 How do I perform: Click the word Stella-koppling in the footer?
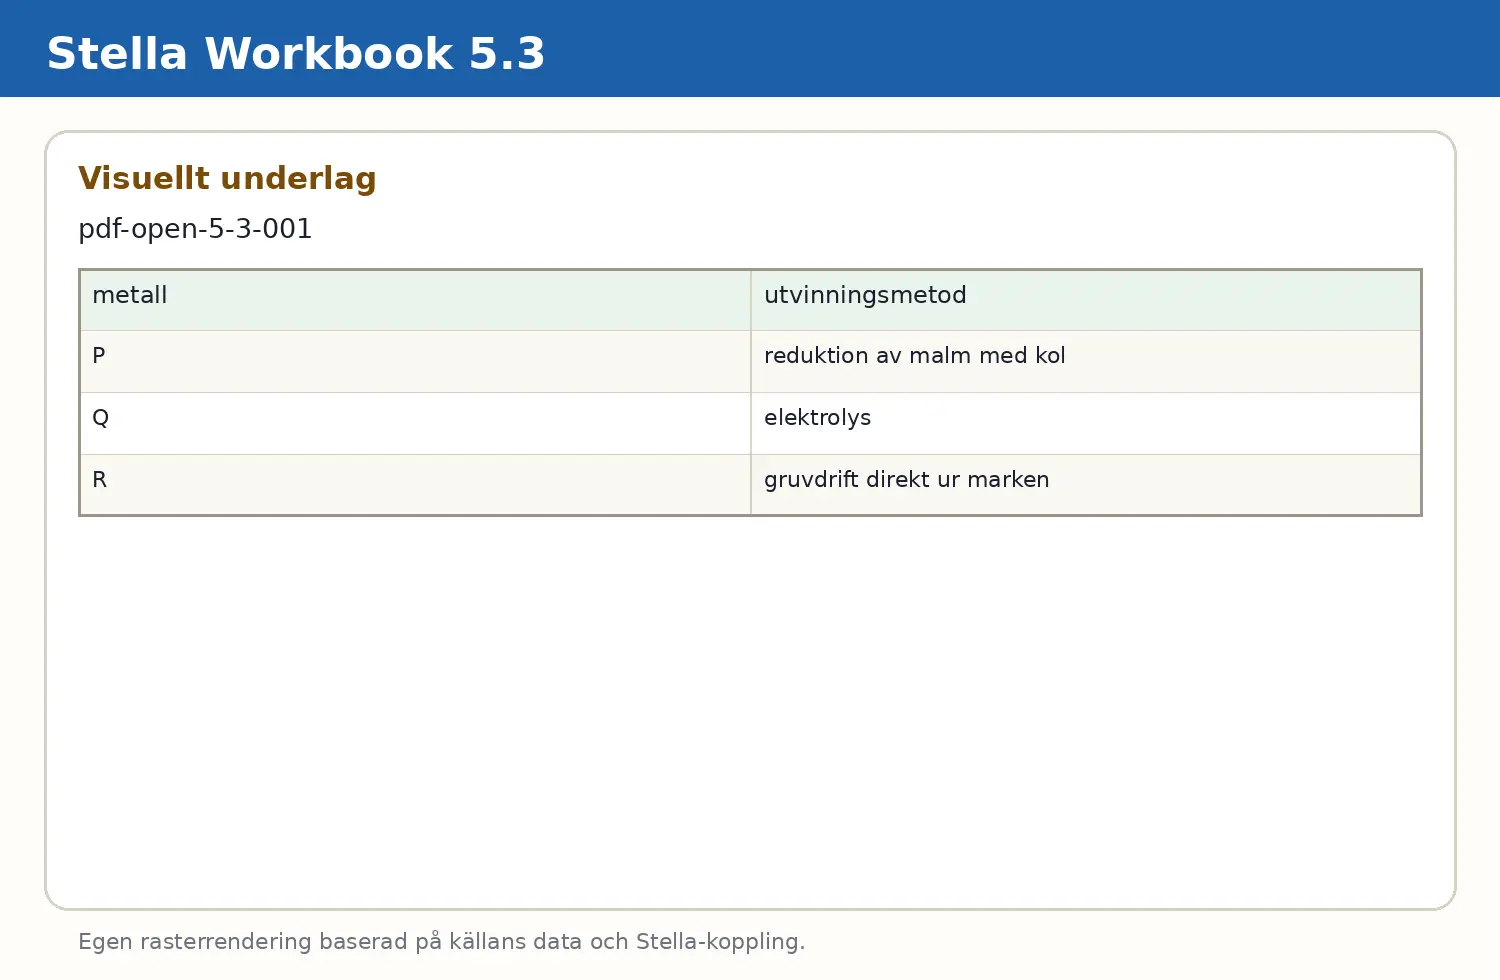tap(720, 942)
